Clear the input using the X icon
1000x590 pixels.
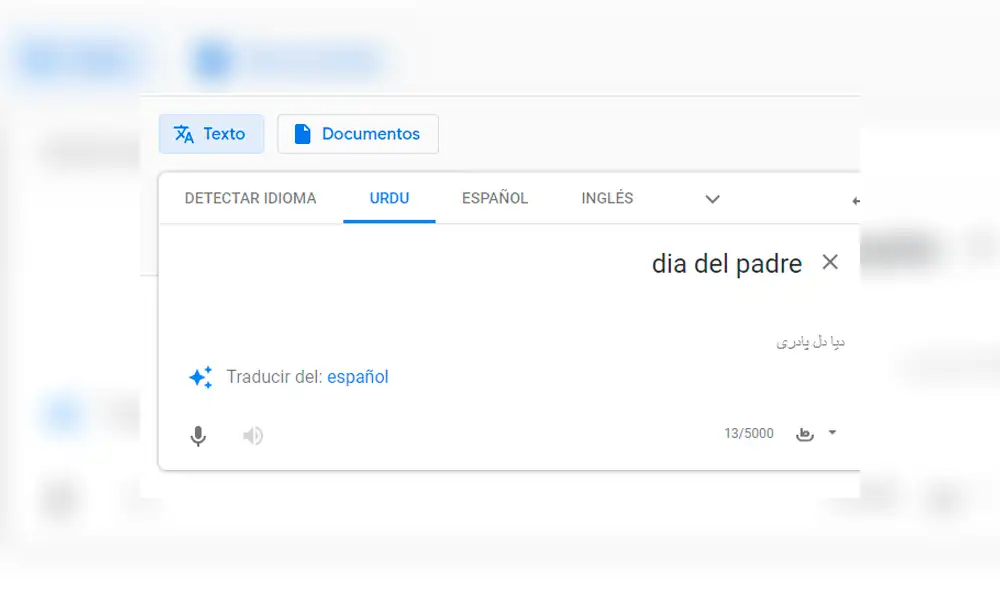click(831, 262)
